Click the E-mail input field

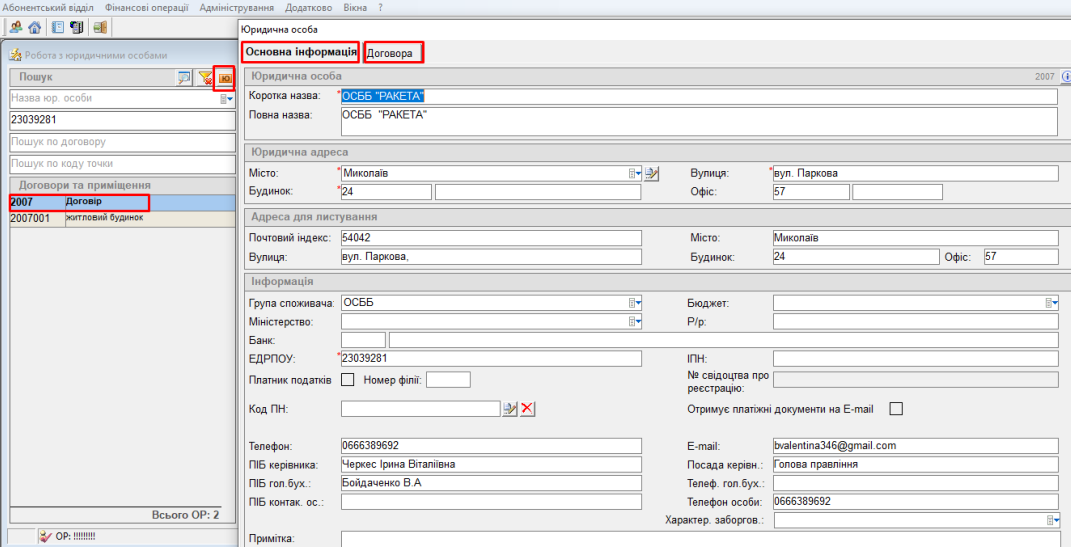(914, 446)
